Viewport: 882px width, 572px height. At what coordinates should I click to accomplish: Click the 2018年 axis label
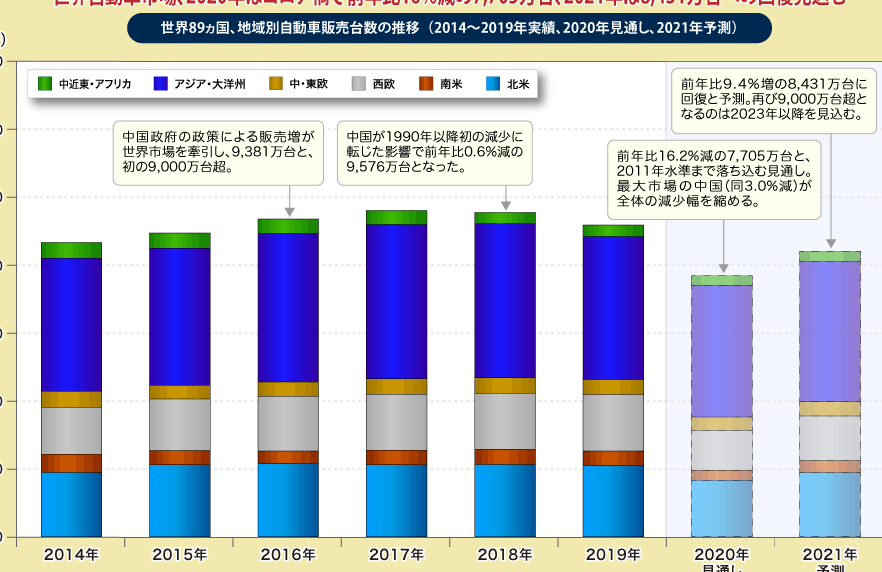coord(505,554)
